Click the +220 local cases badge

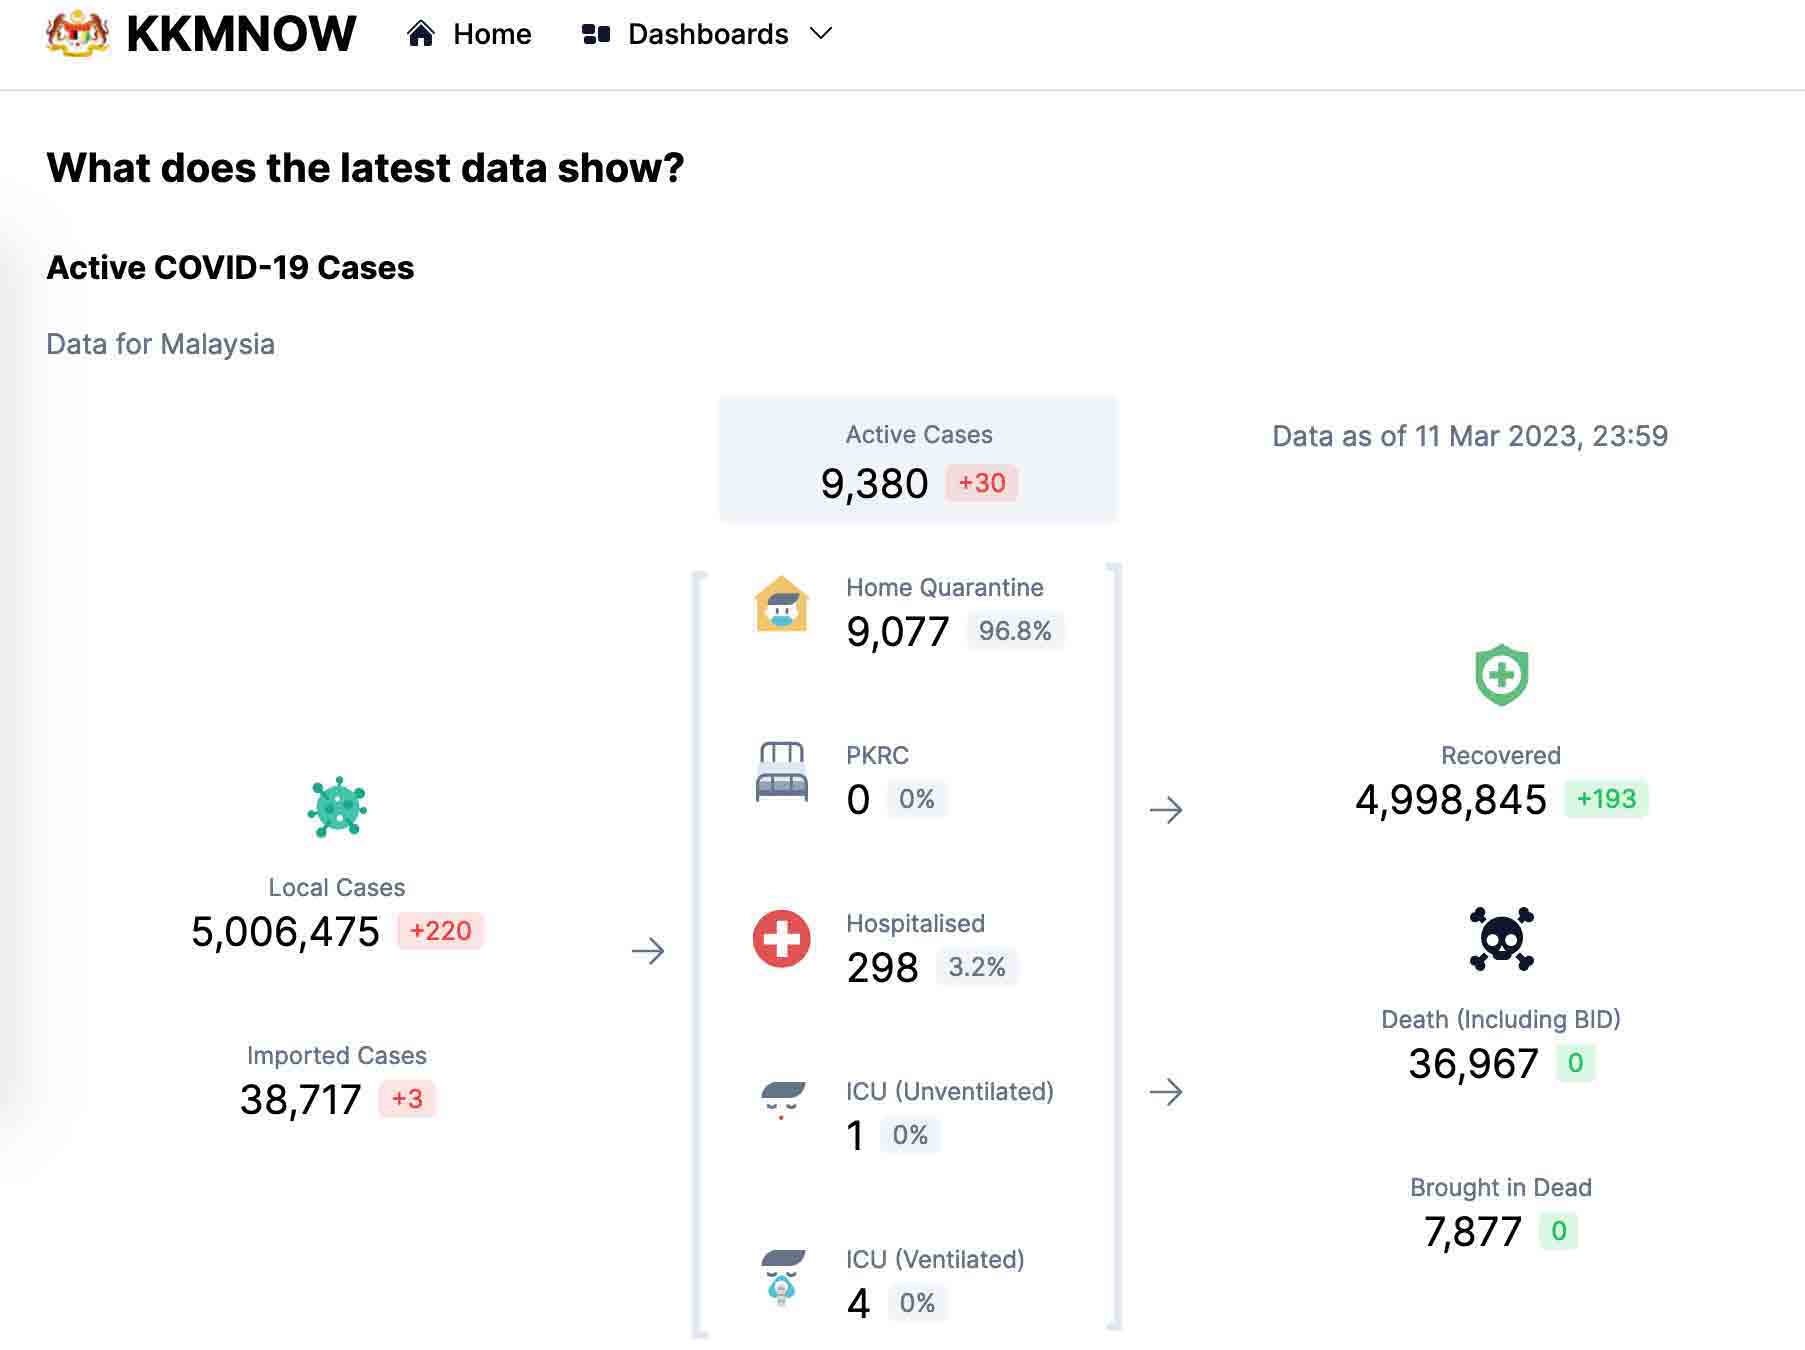[x=440, y=931]
